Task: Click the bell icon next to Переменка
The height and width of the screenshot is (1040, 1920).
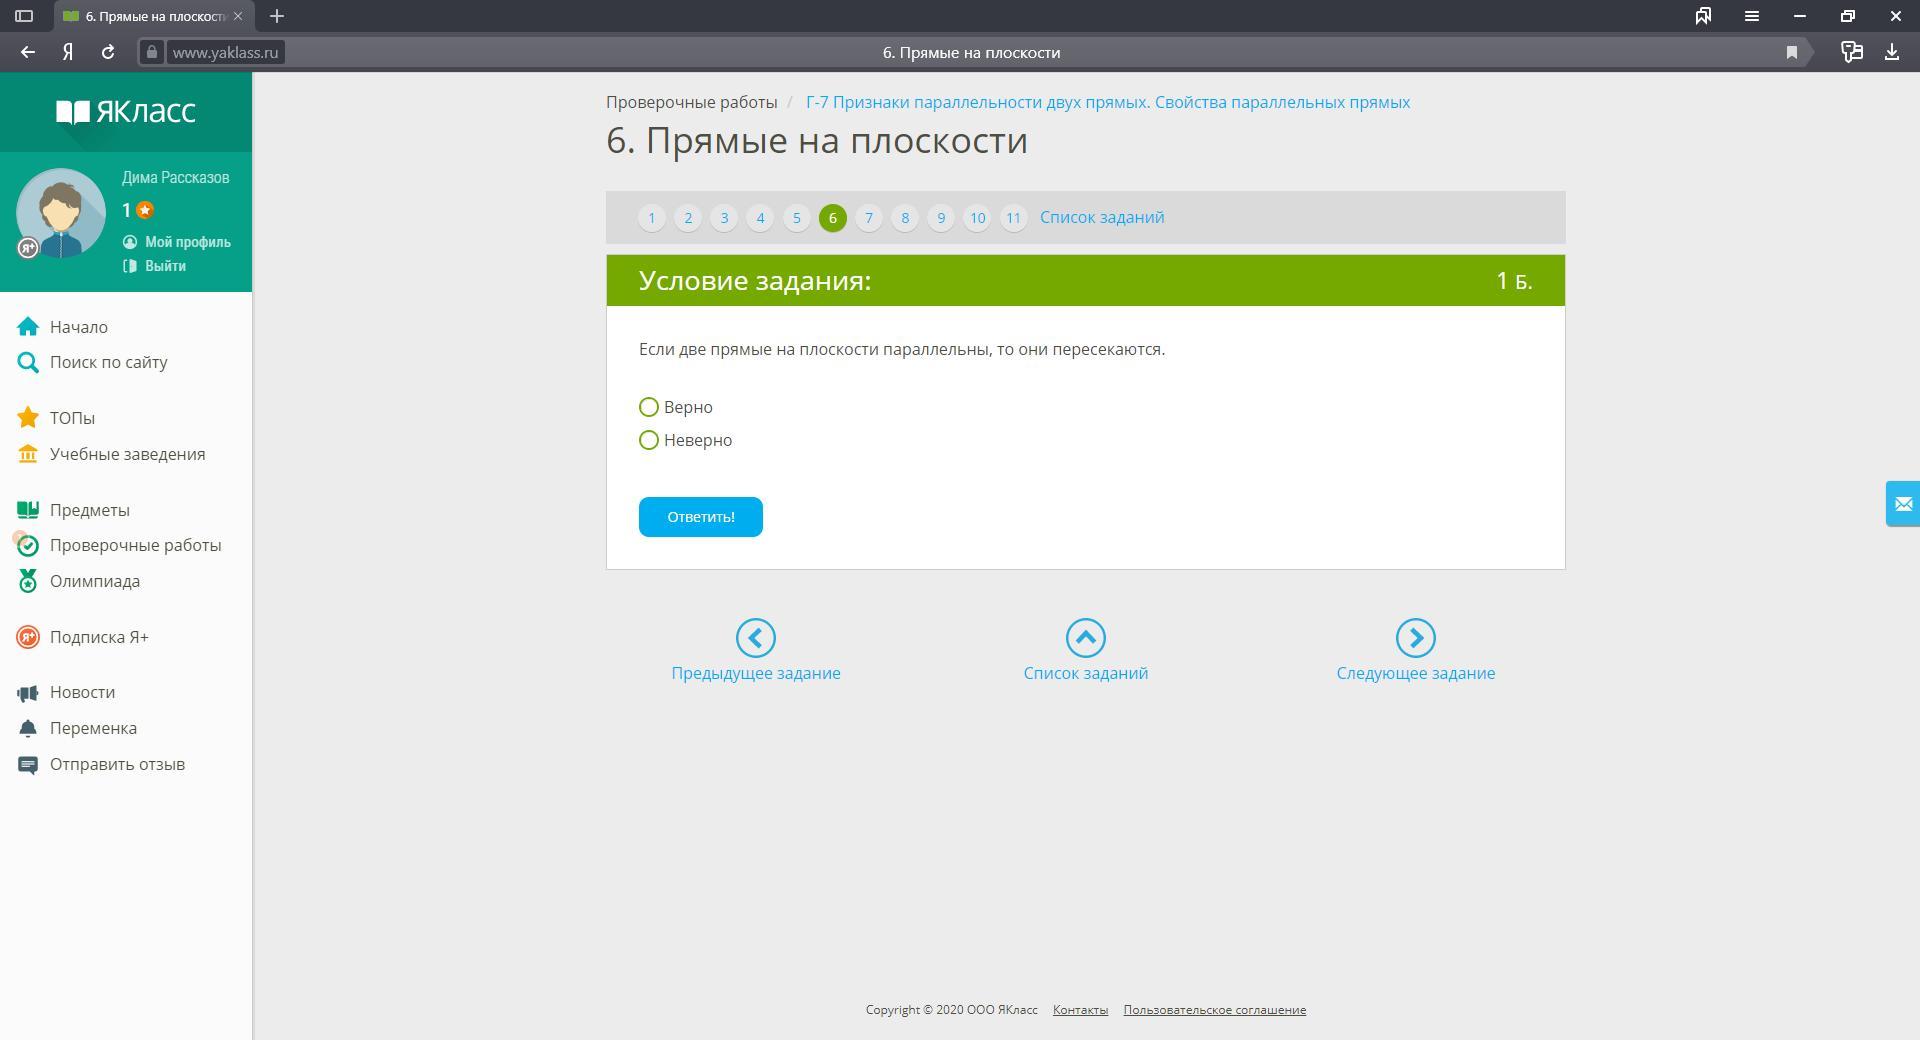Action: [28, 728]
